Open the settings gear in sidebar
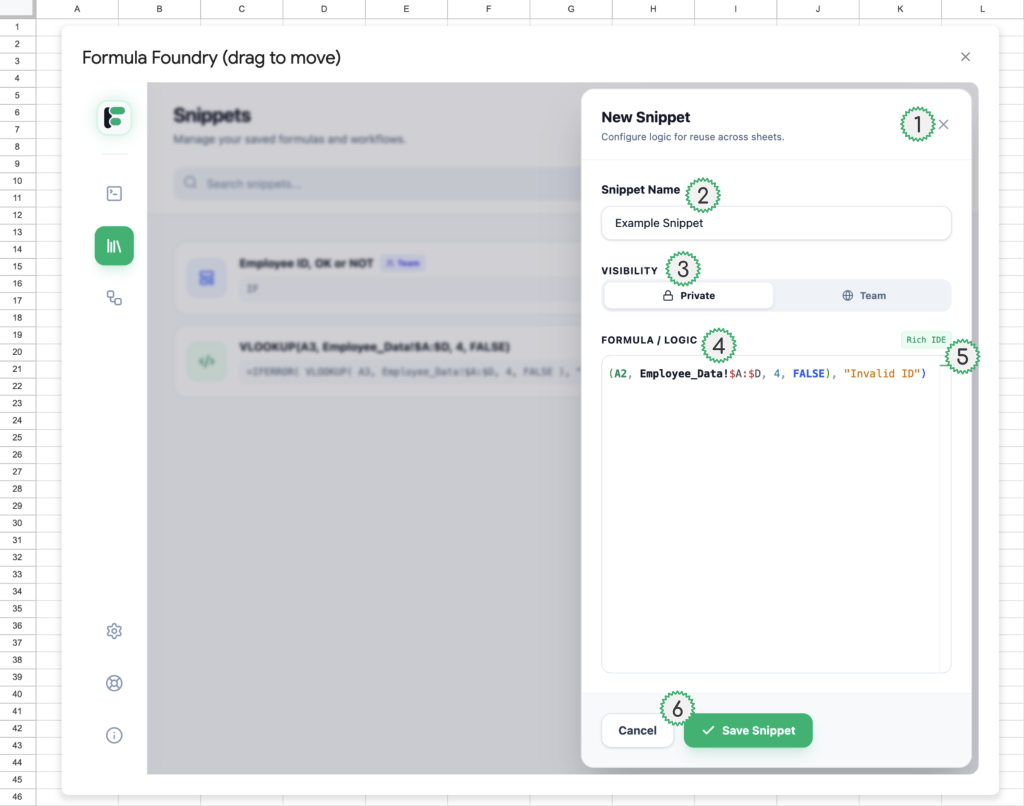 (x=114, y=631)
